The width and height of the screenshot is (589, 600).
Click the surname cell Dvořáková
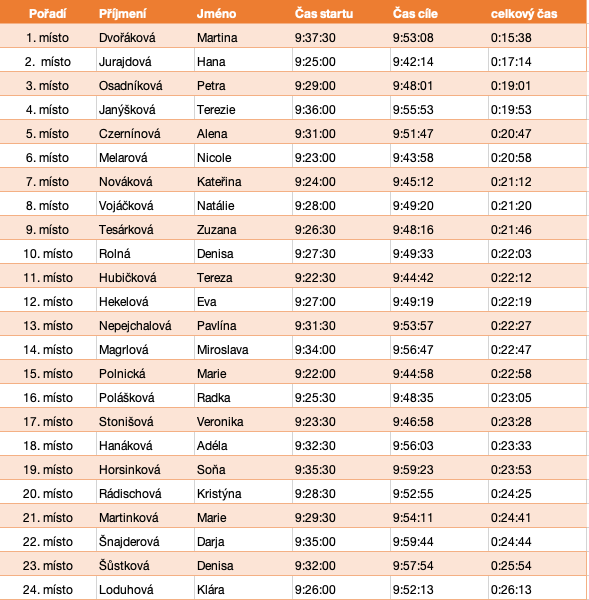[145, 38]
